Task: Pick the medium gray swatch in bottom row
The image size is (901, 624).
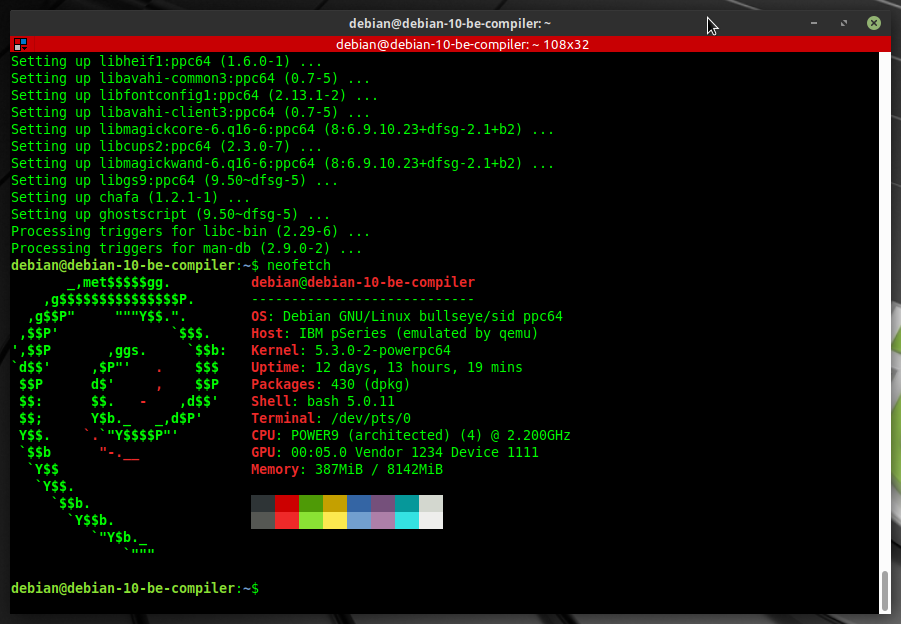Action: click(263, 520)
